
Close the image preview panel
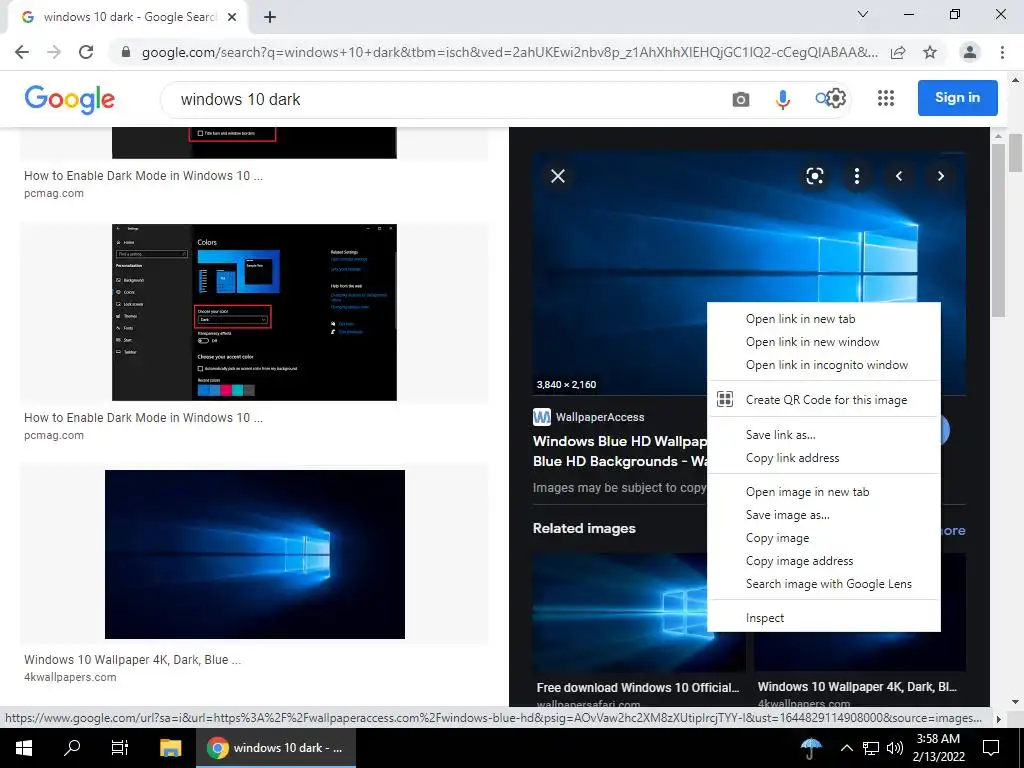click(x=558, y=176)
